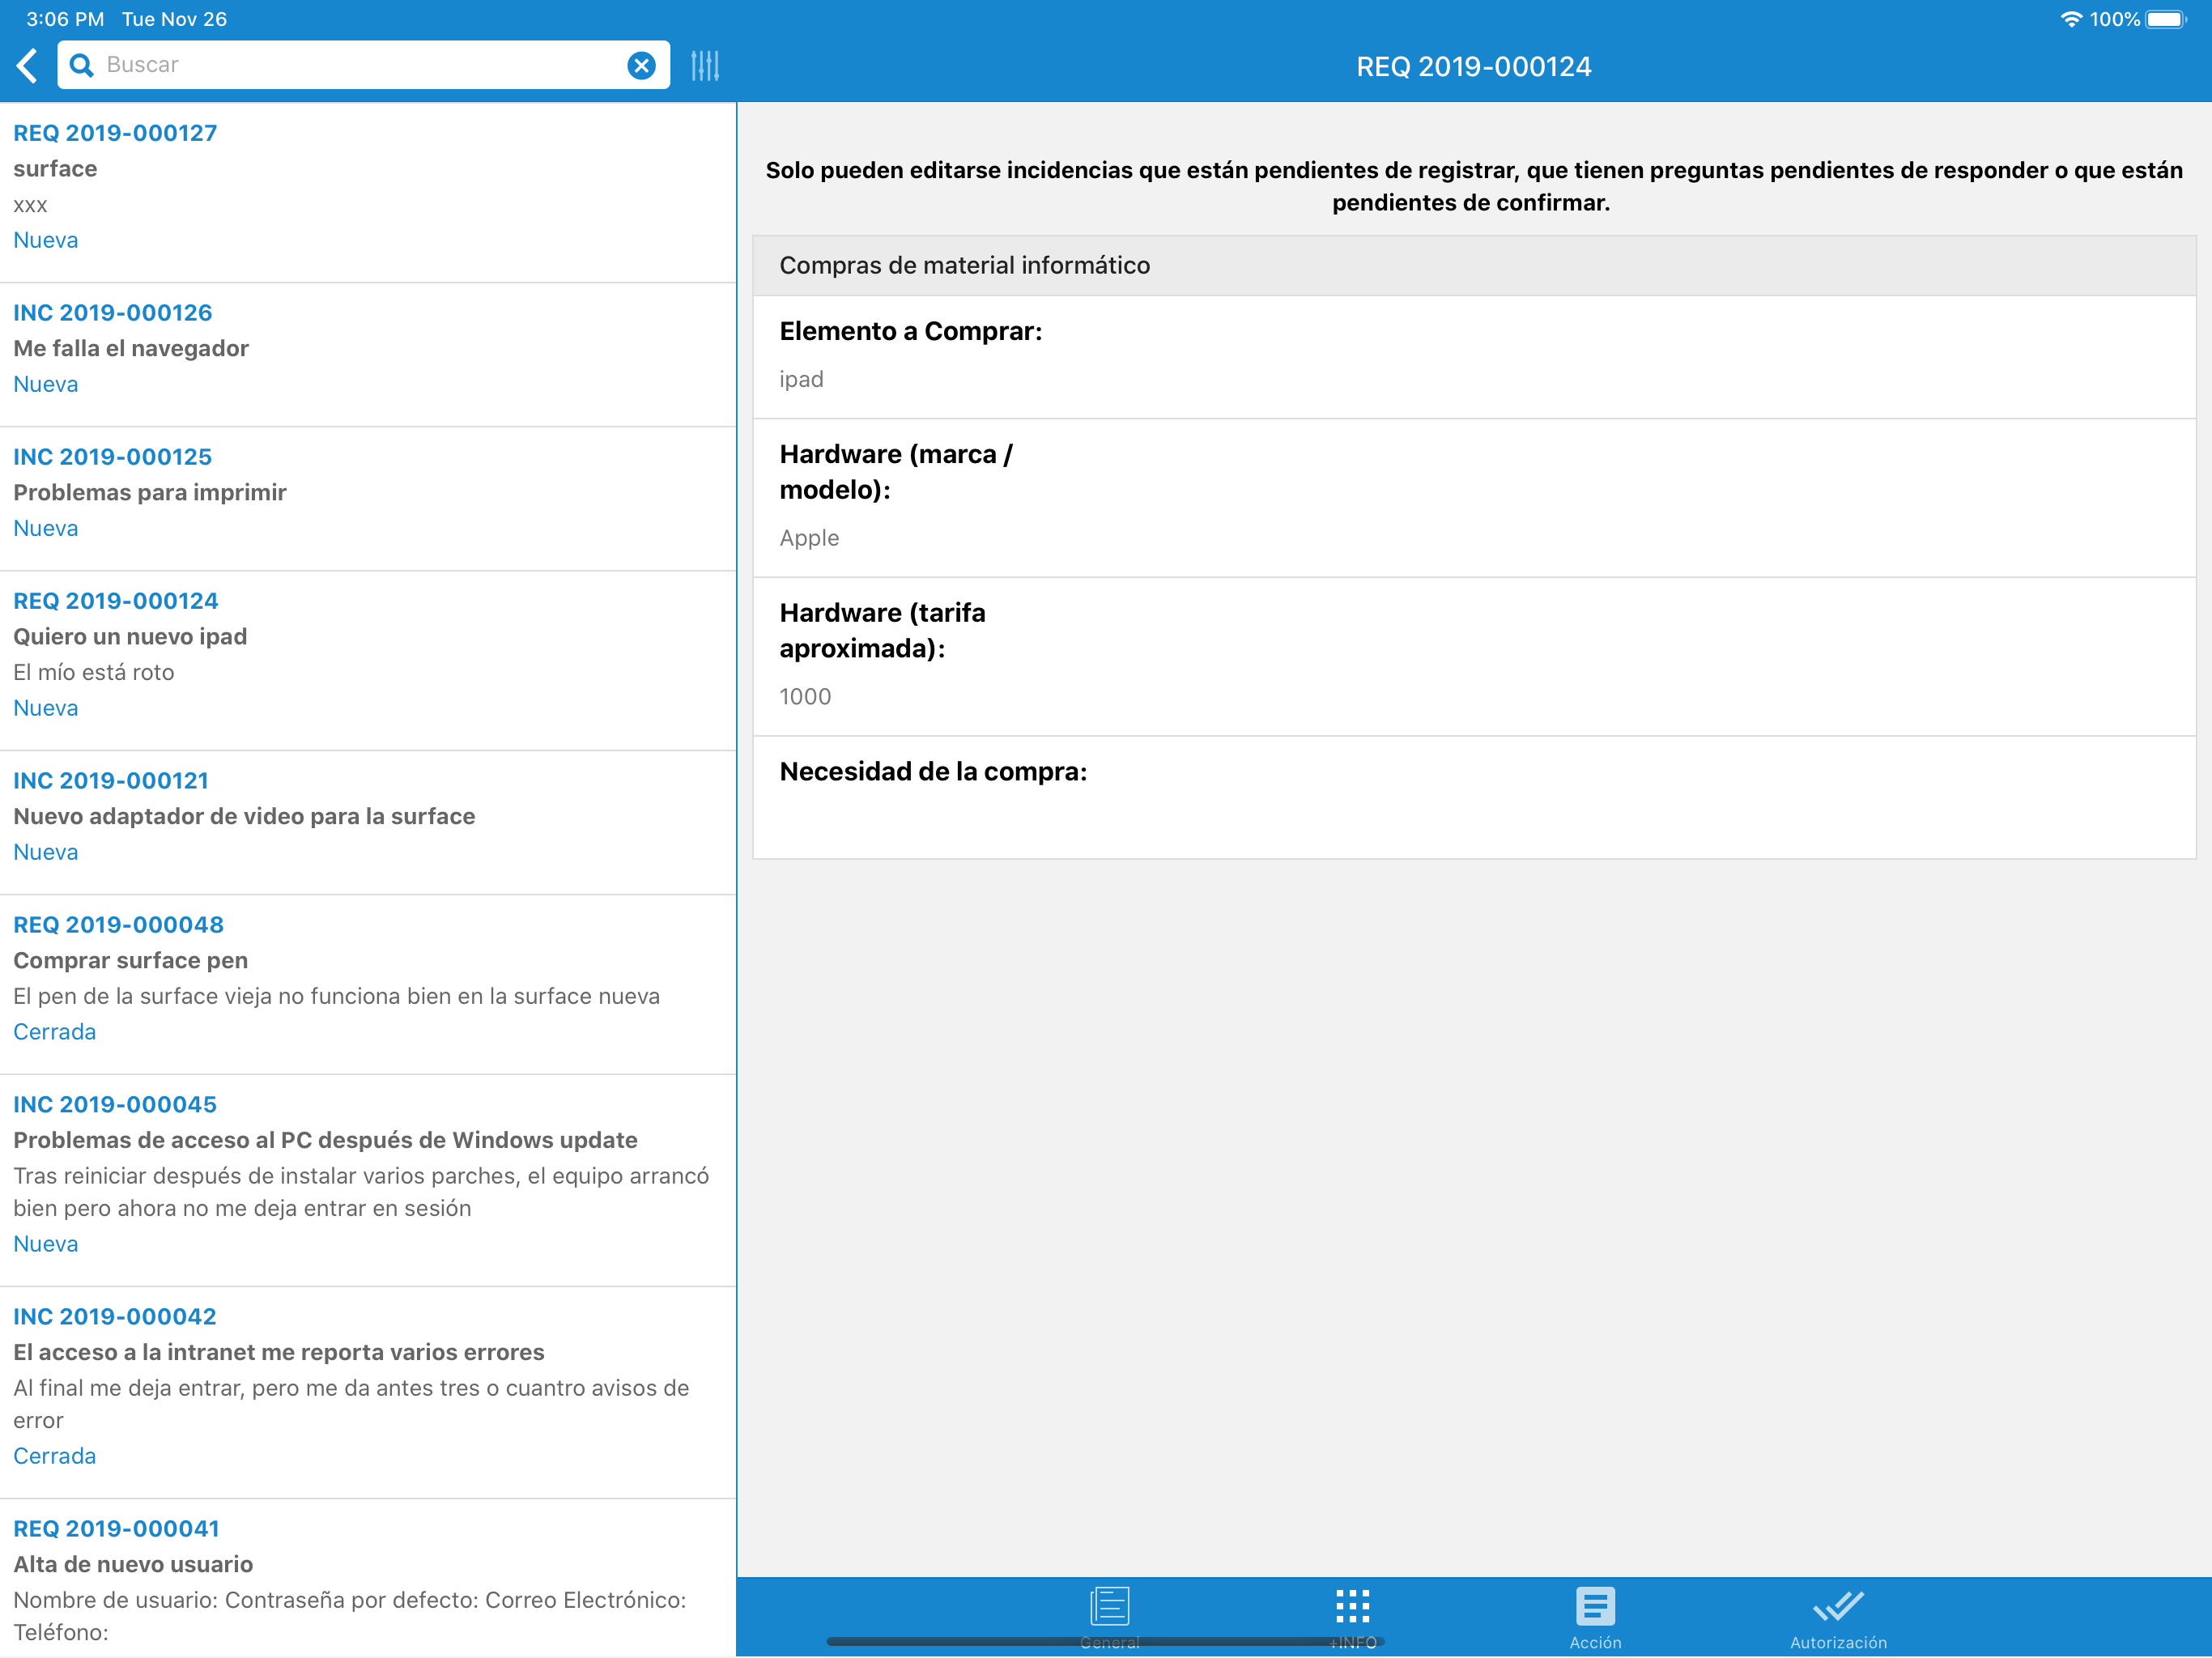Clear the search field with X button
The height and width of the screenshot is (1658, 2212).
641,65
